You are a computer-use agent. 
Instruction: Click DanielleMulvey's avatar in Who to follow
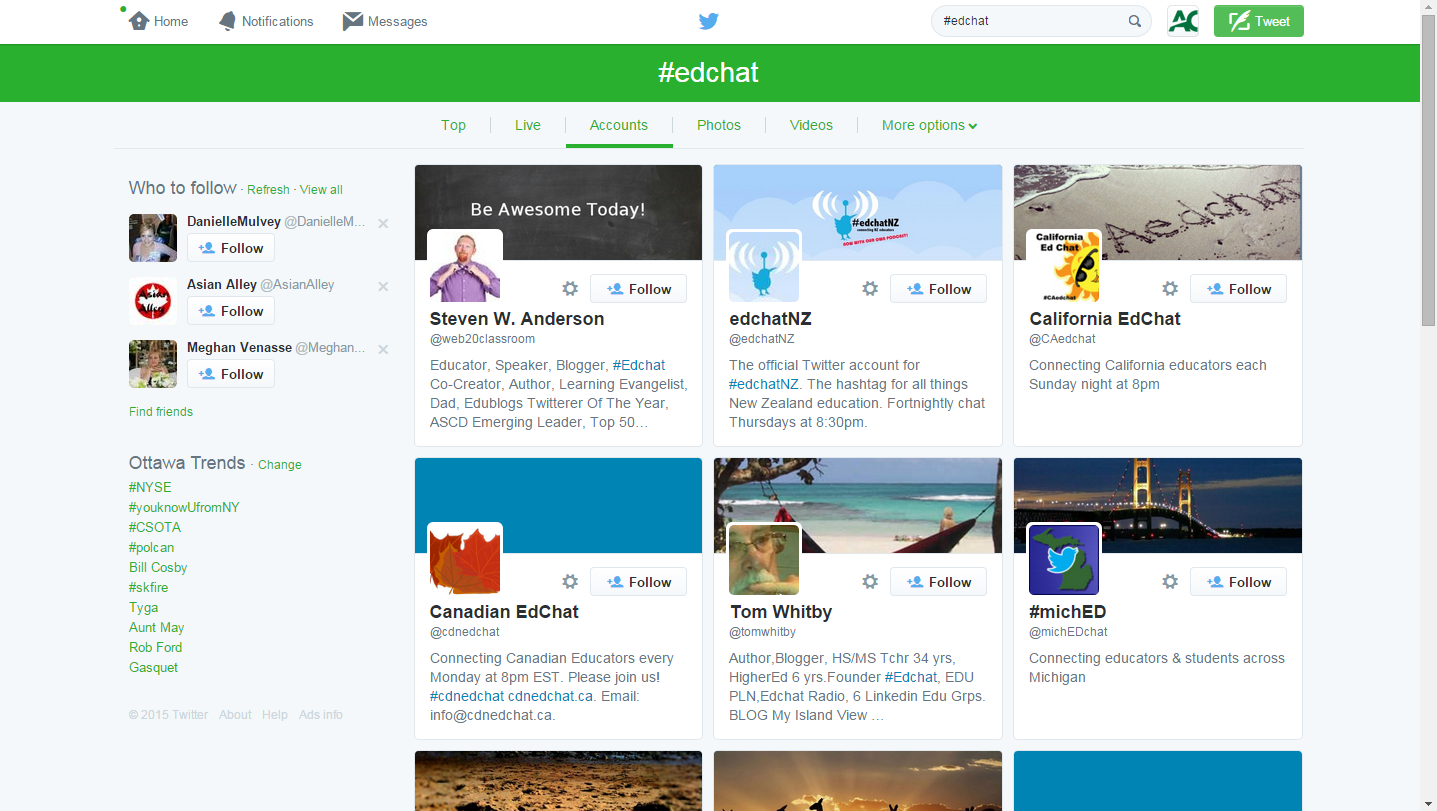(153, 238)
